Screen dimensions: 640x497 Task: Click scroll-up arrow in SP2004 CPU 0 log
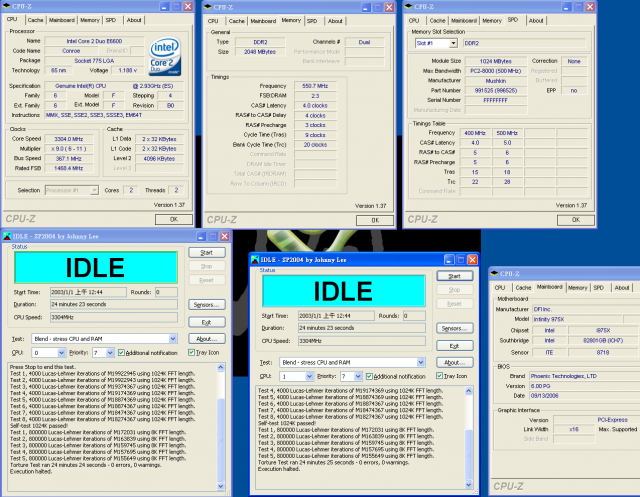[221, 367]
